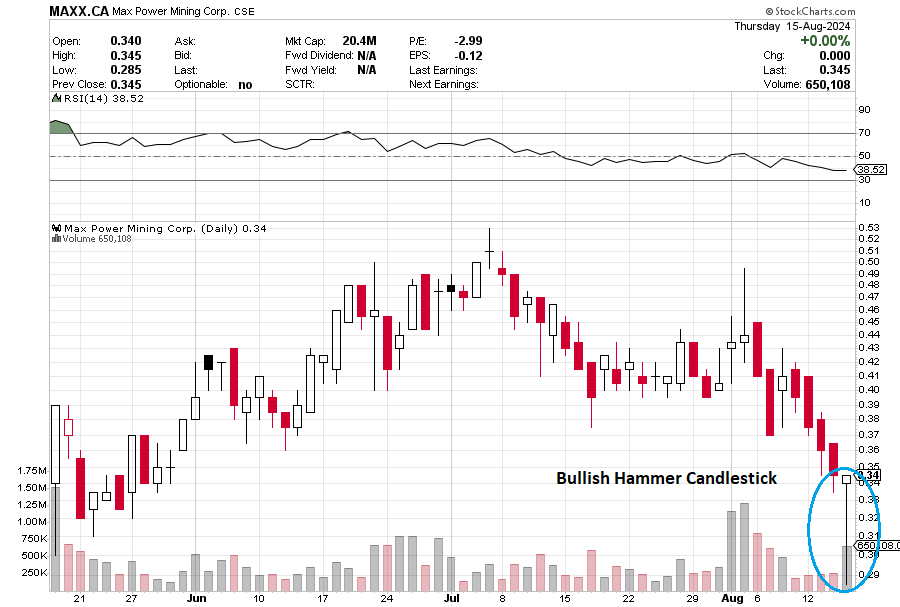Click the RSI axis level 70
Screen dimensions: 900x607
[x=864, y=133]
